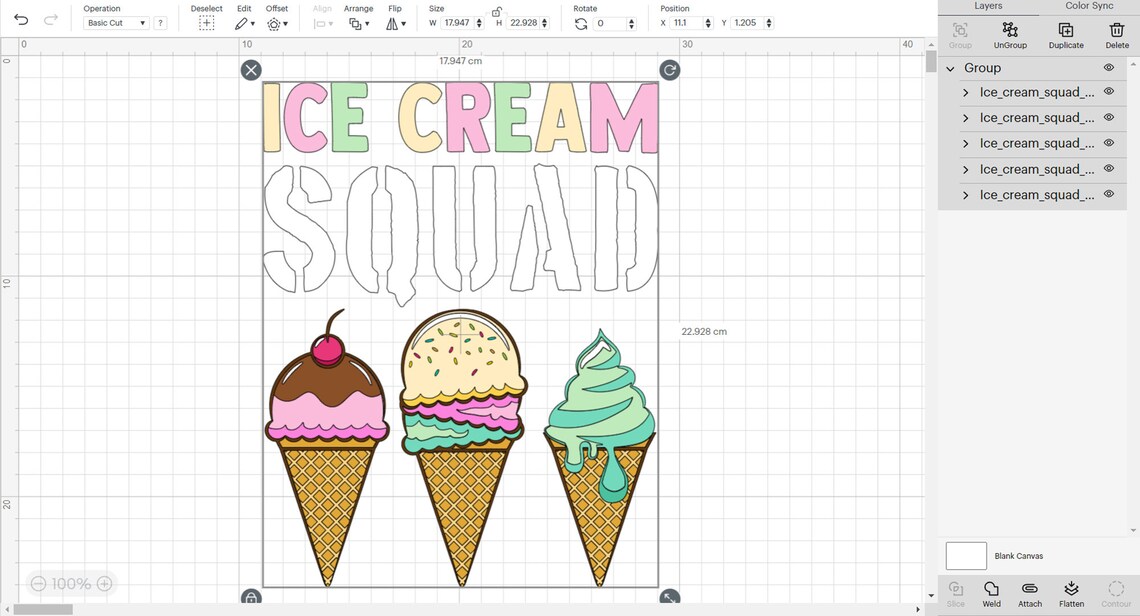Hide the last Ice_cream_squad layer
This screenshot has width=1140, height=616.
1109,194
